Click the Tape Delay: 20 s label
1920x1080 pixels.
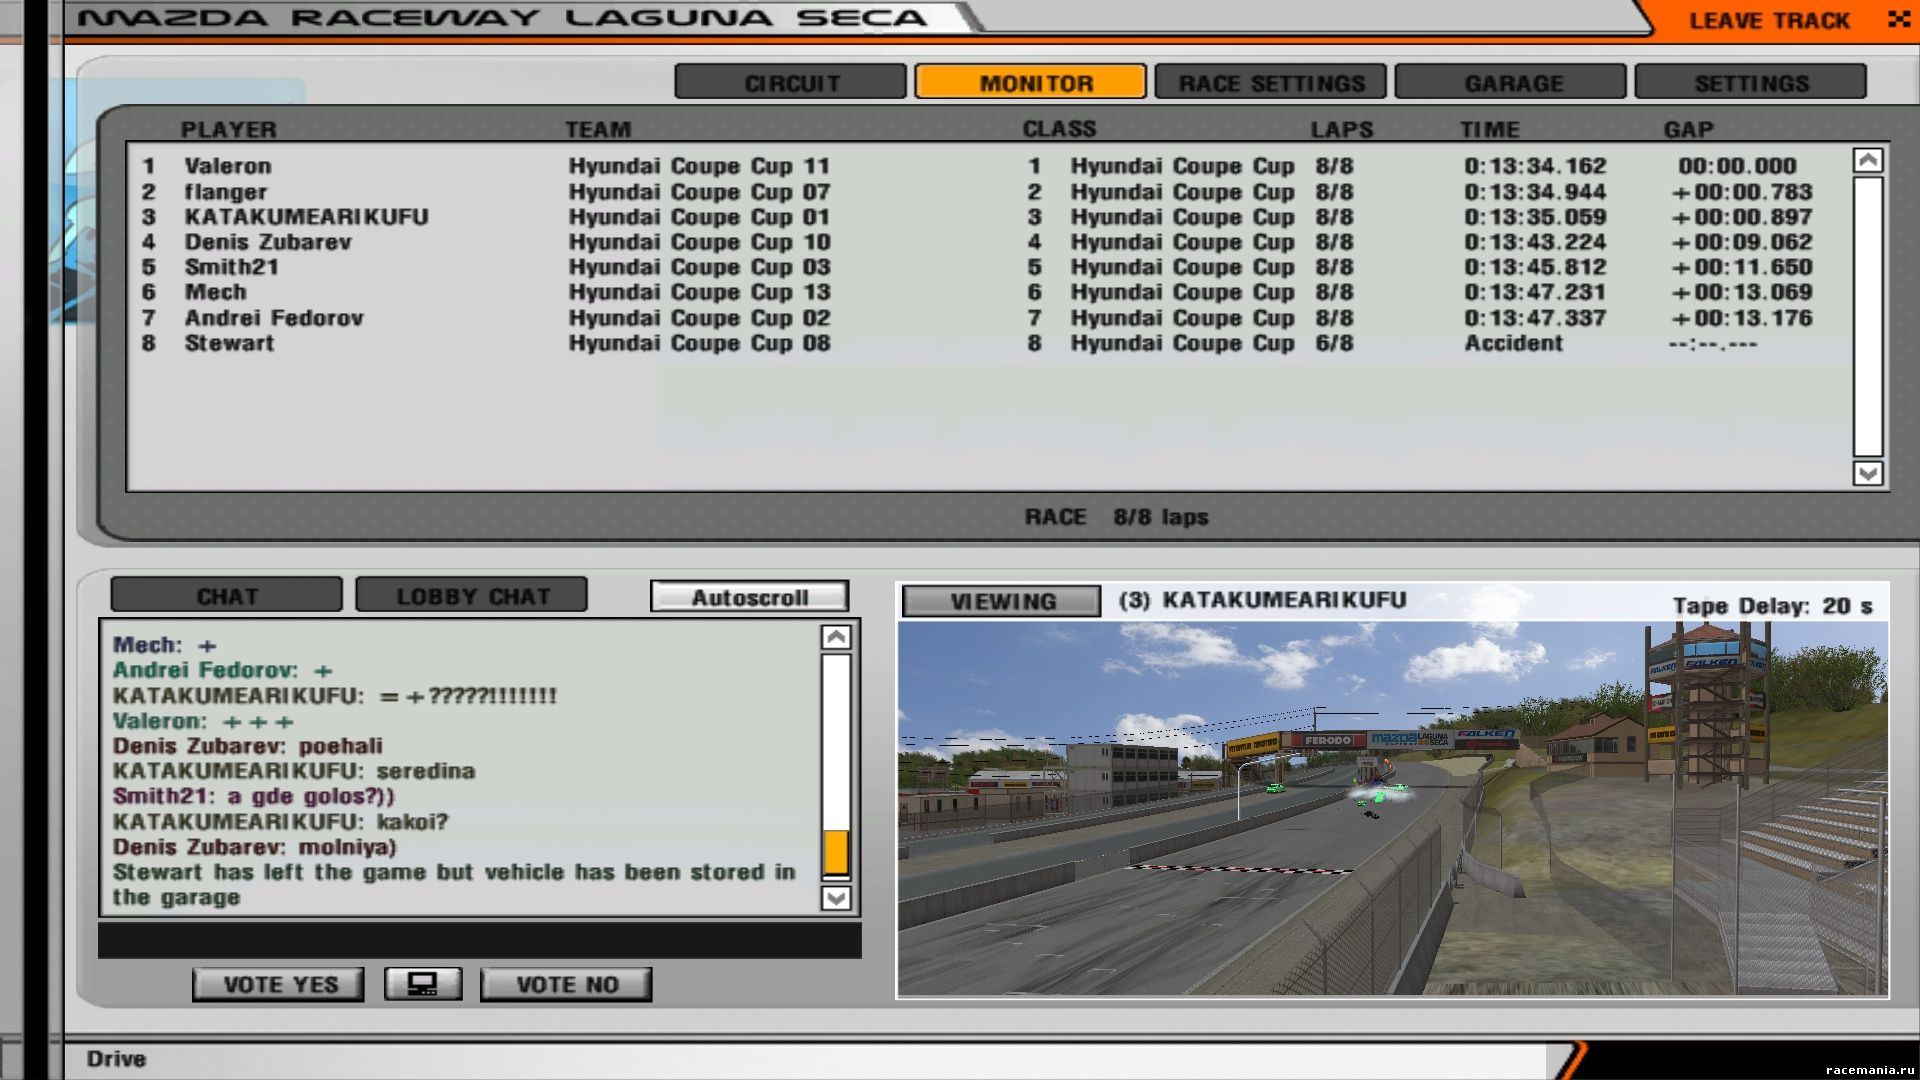pyautogui.click(x=1772, y=606)
